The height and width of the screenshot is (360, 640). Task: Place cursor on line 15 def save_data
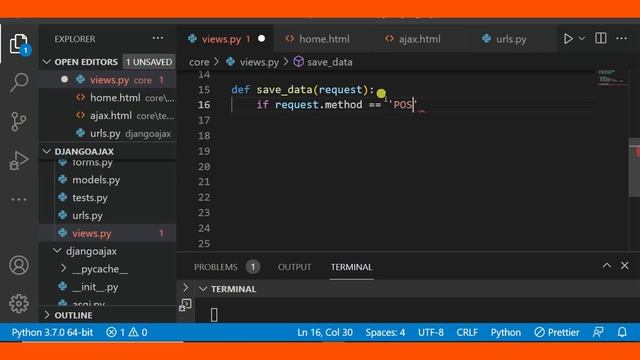tap(303, 90)
